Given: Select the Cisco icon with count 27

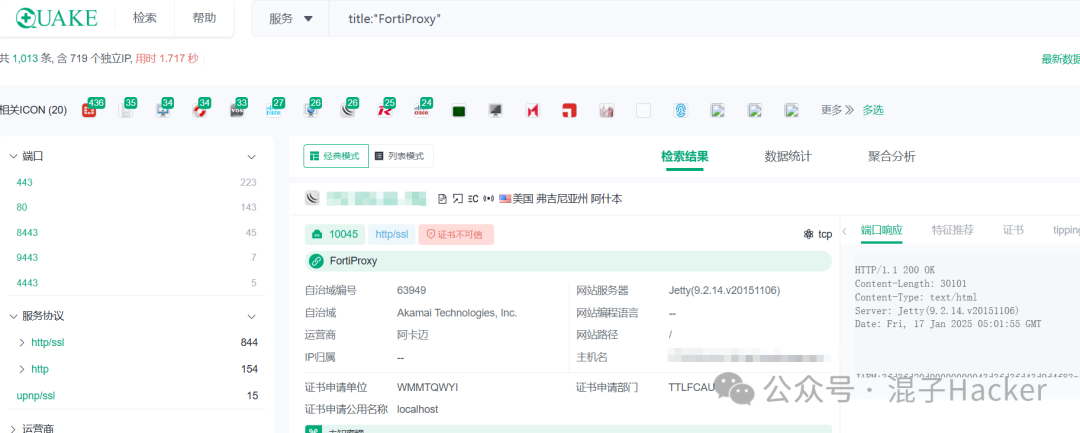Looking at the screenshot, I should 273,110.
